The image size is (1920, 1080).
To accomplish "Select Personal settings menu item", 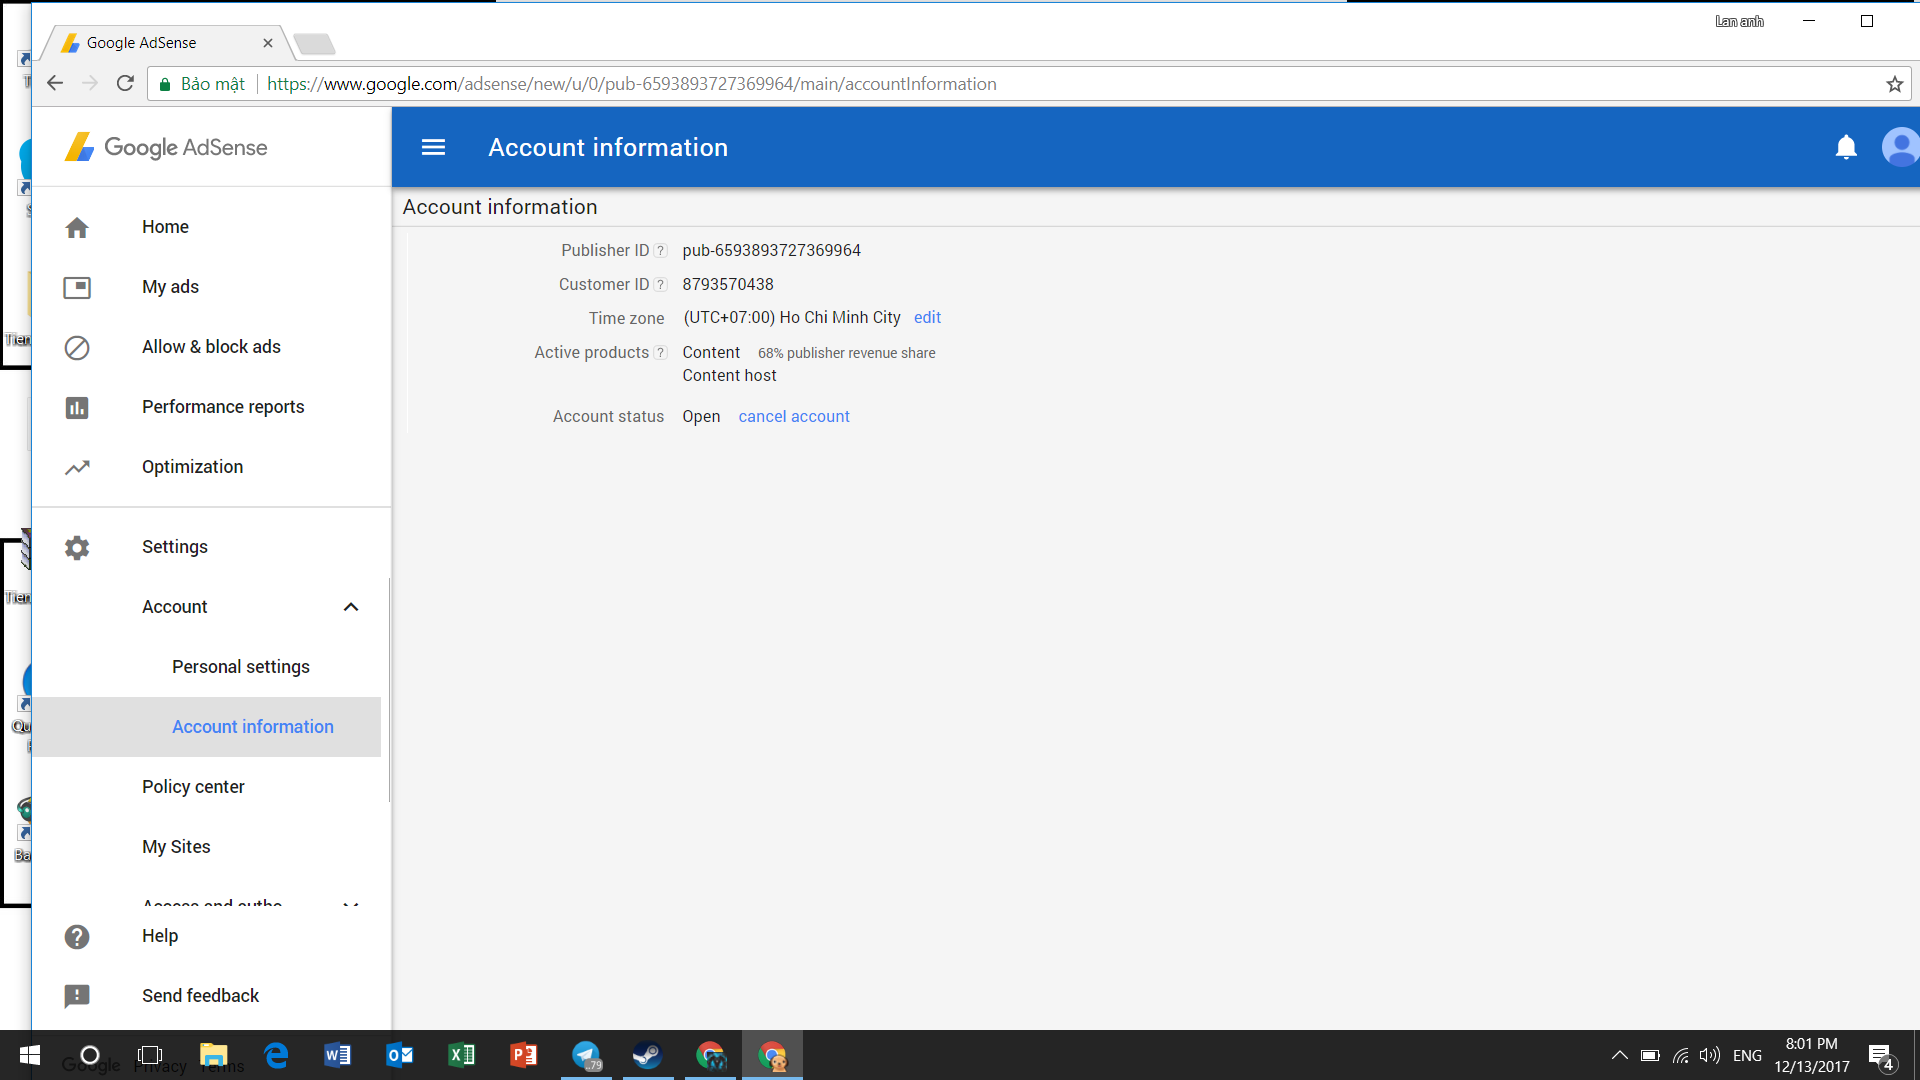I will pyautogui.click(x=241, y=667).
